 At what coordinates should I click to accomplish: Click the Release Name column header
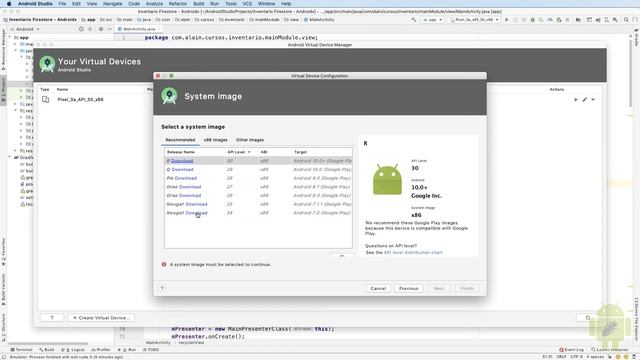[x=181, y=152]
